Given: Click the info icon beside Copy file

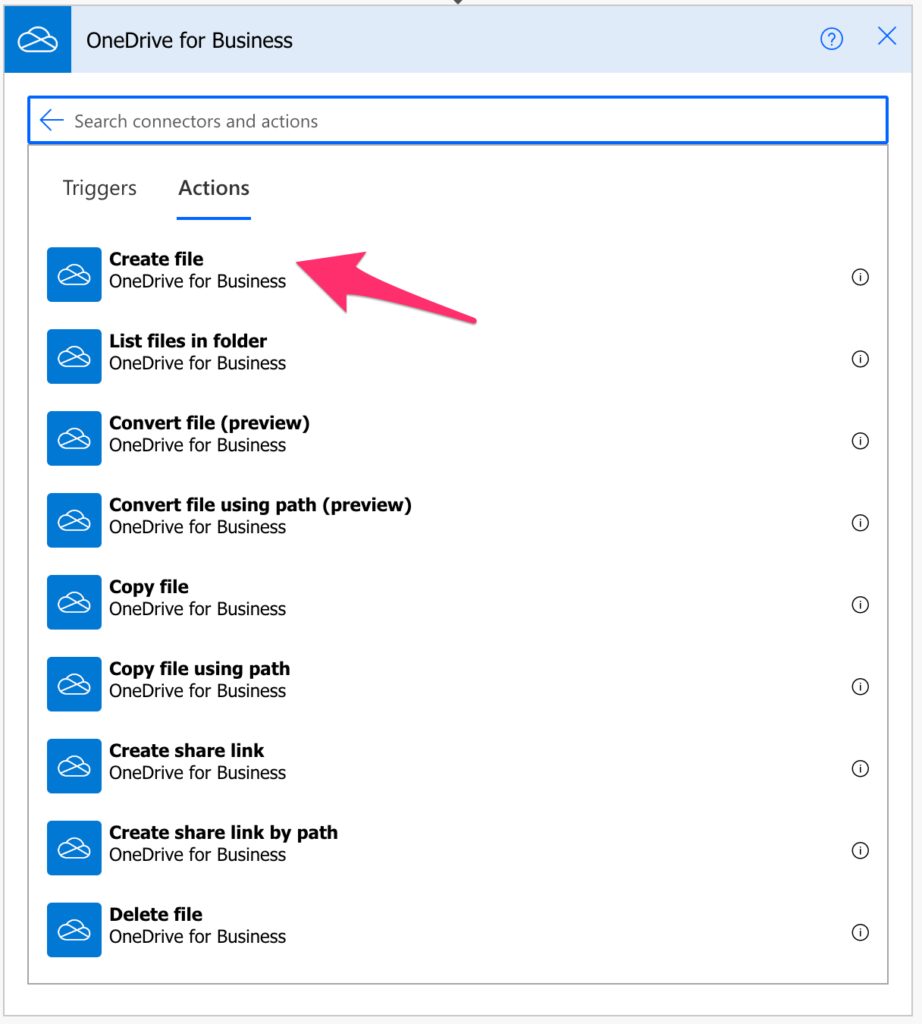Looking at the screenshot, I should point(860,605).
